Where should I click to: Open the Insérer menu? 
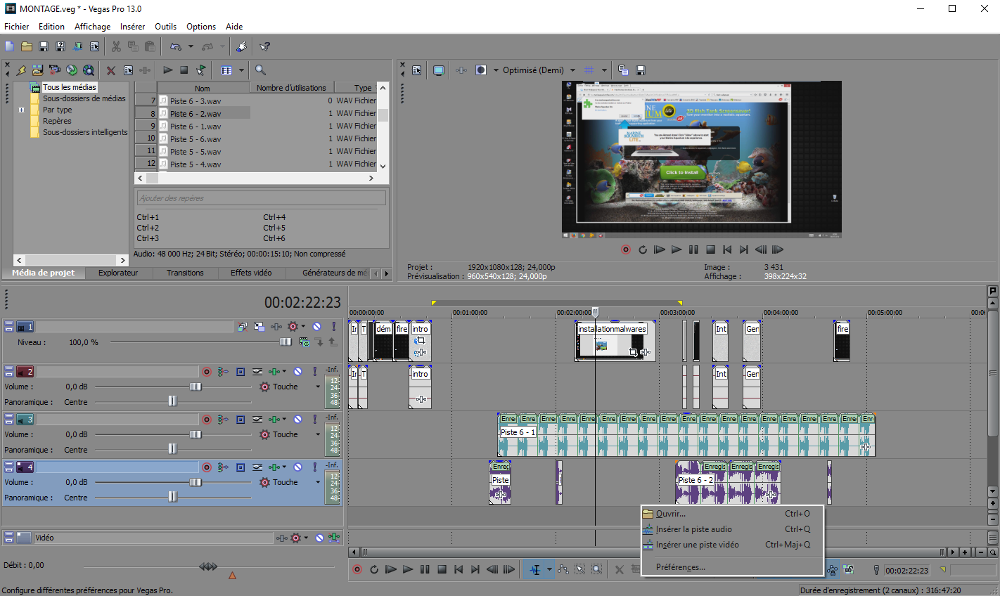tap(133, 26)
